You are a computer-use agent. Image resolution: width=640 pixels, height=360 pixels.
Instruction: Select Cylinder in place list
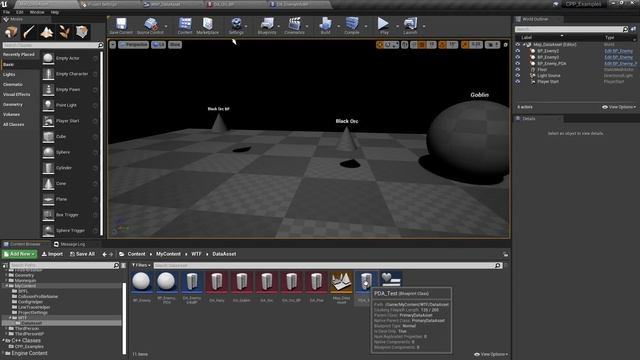[x=70, y=168]
